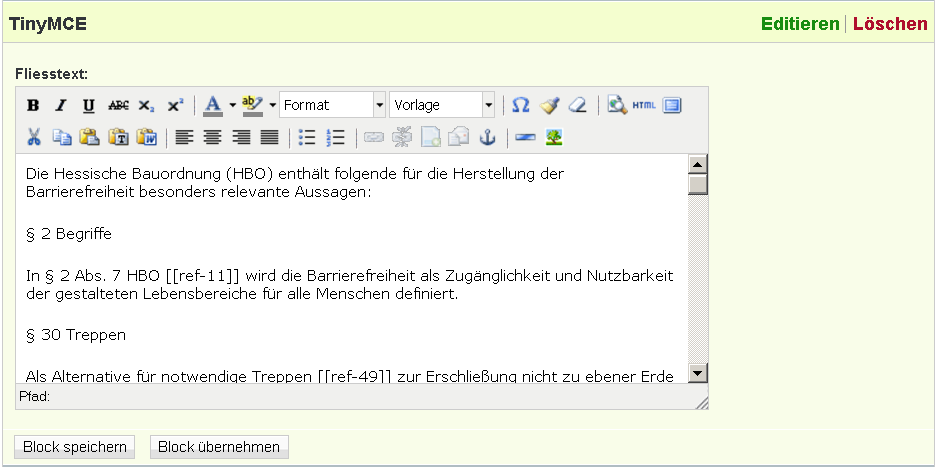The image size is (936, 467).
Task: Align text right
Action: click(x=241, y=137)
